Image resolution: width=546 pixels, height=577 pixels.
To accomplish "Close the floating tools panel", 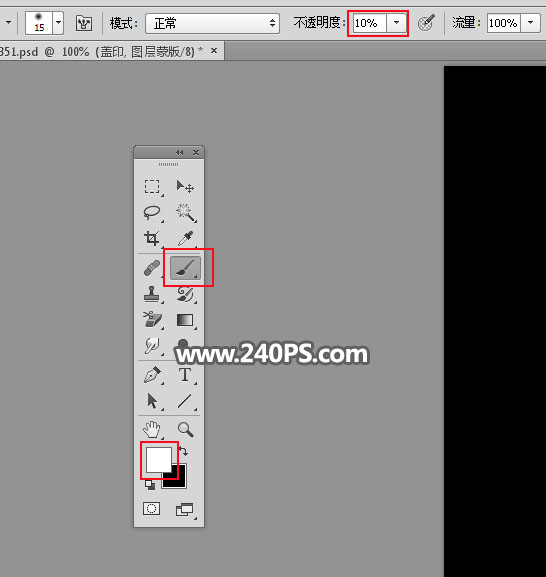I will coord(196,152).
